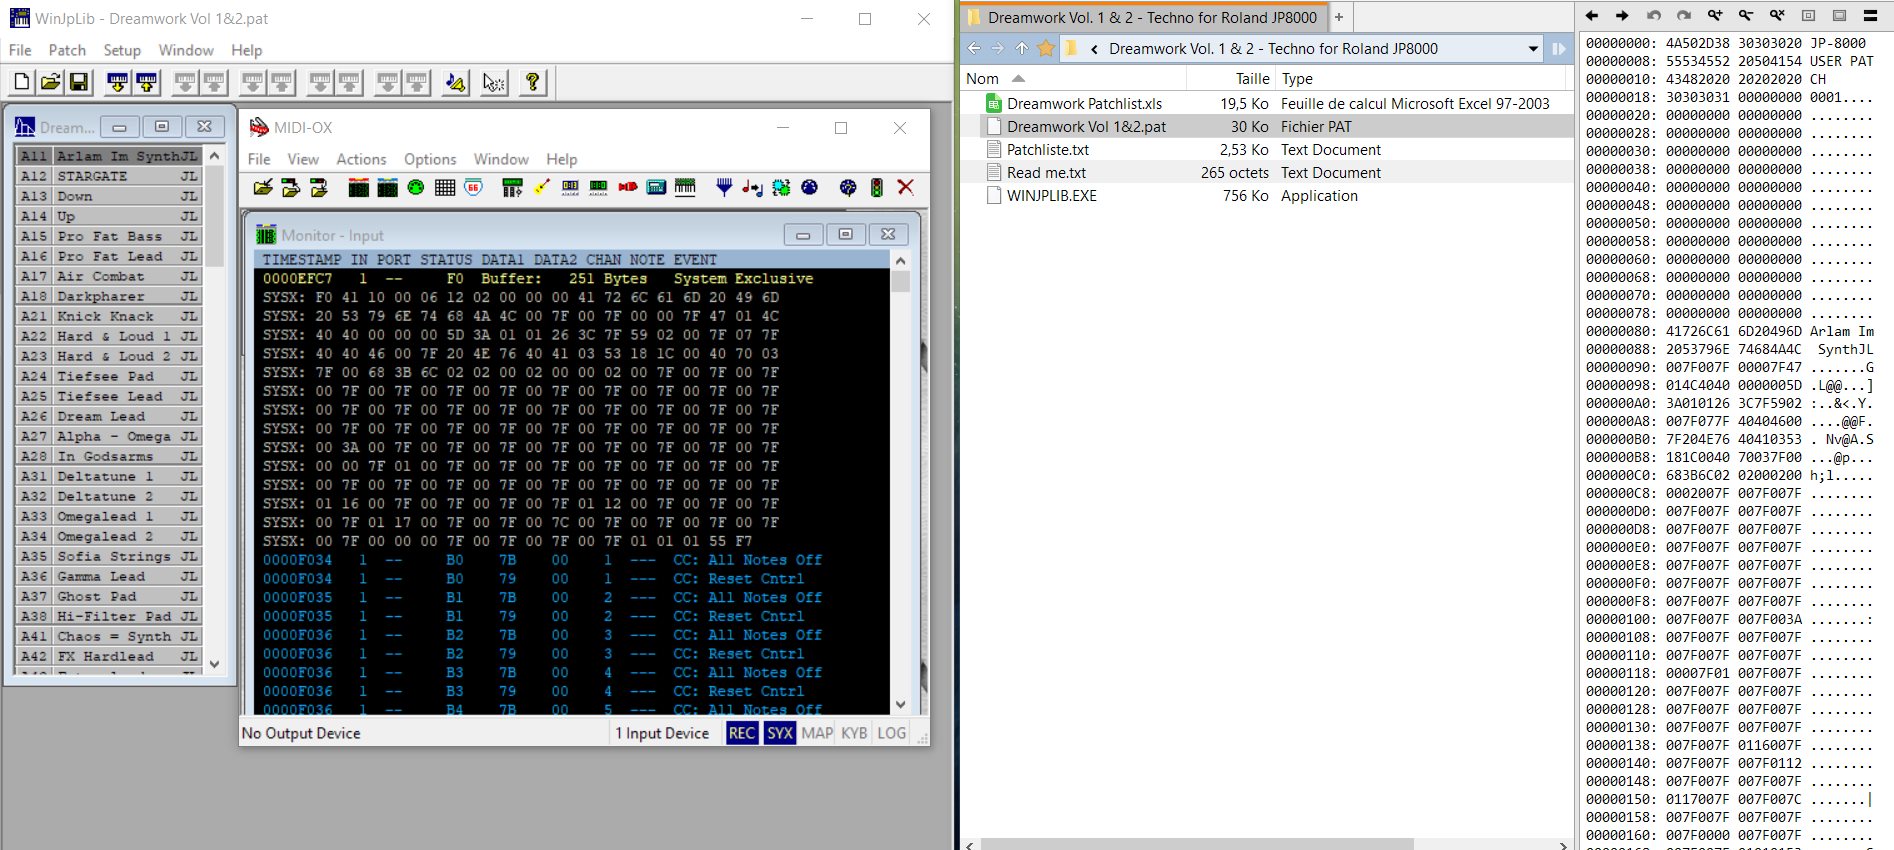The width and height of the screenshot is (1894, 850).
Task: Open the Patch menu in WinJpLib
Action: coord(67,50)
